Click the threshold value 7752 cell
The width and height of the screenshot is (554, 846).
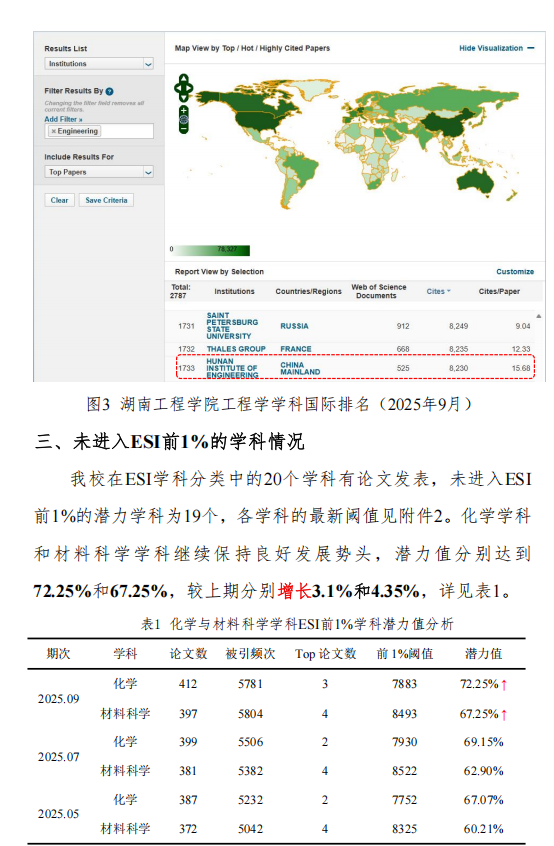(405, 800)
